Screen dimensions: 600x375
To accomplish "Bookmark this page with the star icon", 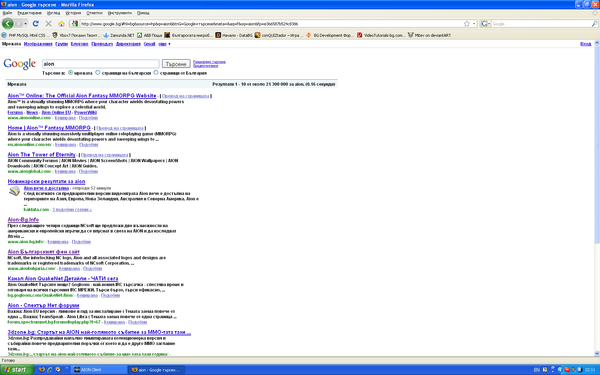I will point(466,24).
